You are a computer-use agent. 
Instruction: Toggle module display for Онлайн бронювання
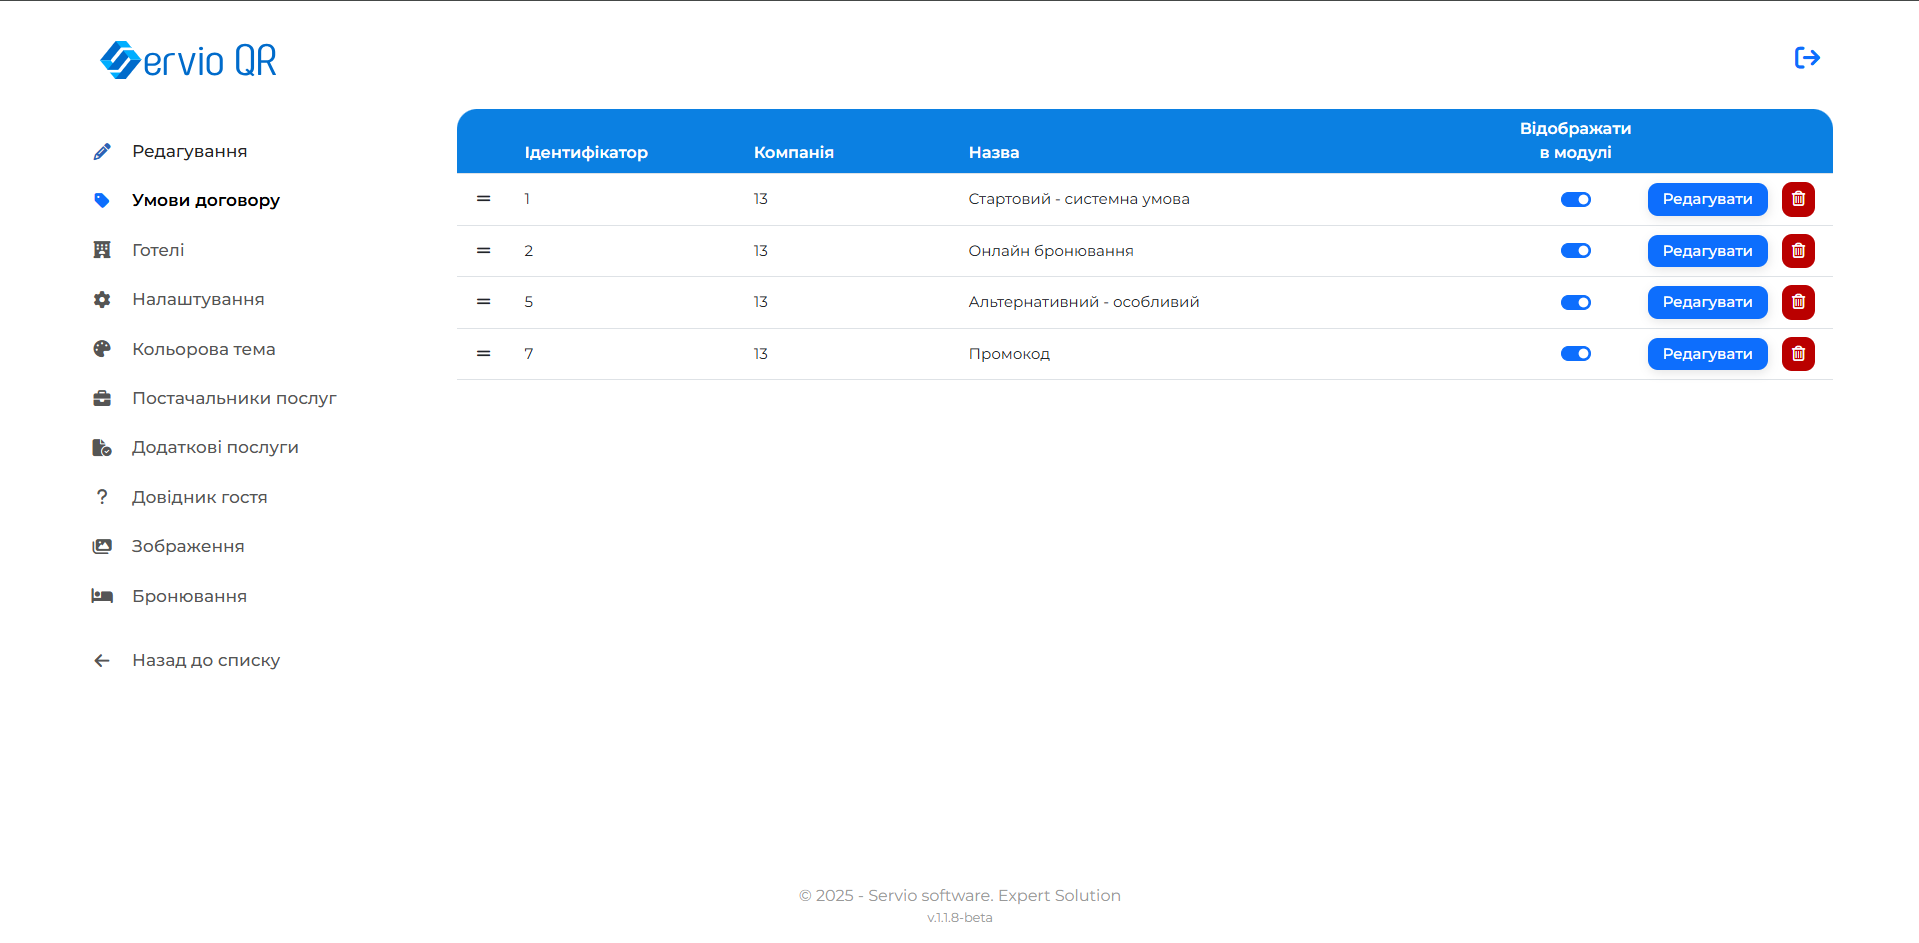(x=1575, y=251)
